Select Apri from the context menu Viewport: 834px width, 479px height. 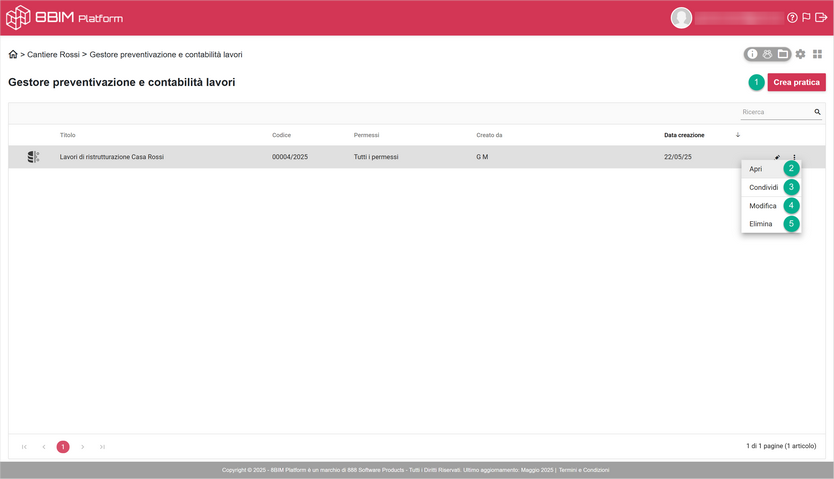(x=756, y=169)
